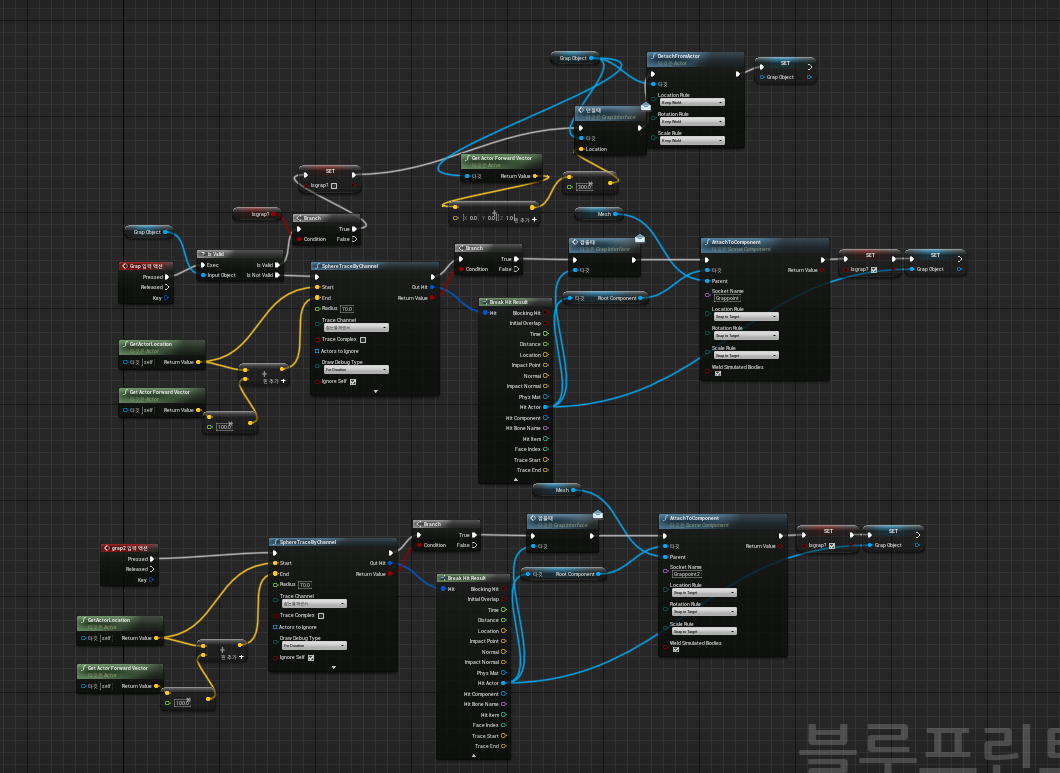Image resolution: width=1060 pixels, height=773 pixels.
Task: Open Rotation Rule dropdown on Grappoint2 attach node
Action: (x=704, y=611)
